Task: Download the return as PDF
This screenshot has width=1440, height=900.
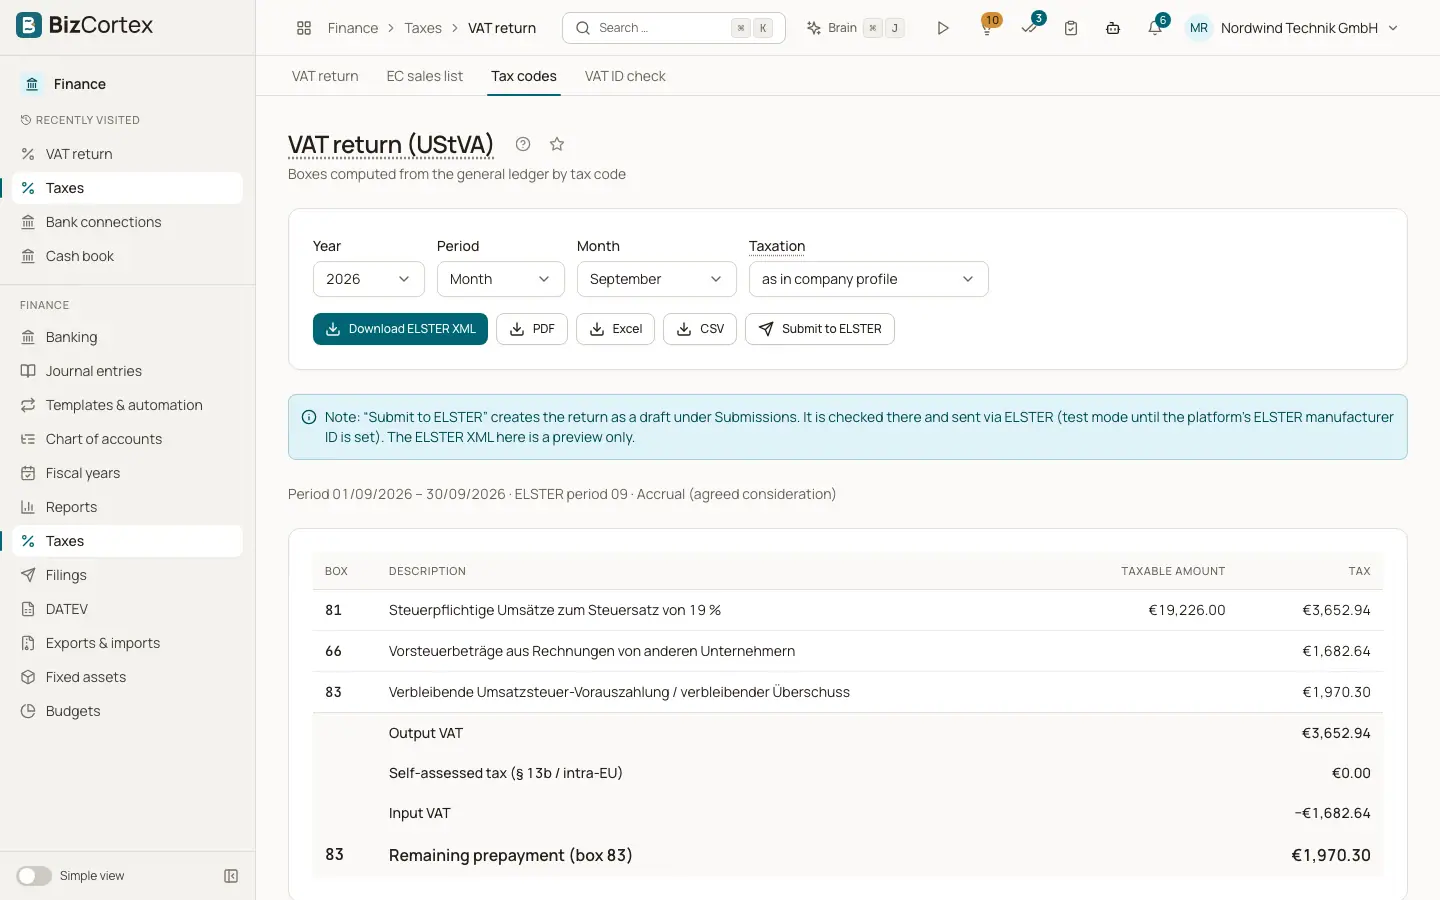Action: pos(532,329)
